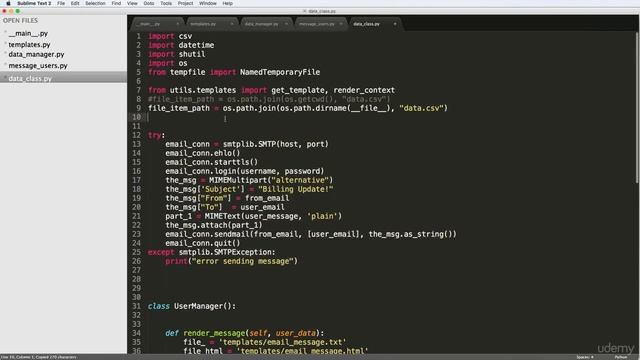Screen dimensions: 640x360
Task: Click the 'import csv' line
Action: pos(170,36)
